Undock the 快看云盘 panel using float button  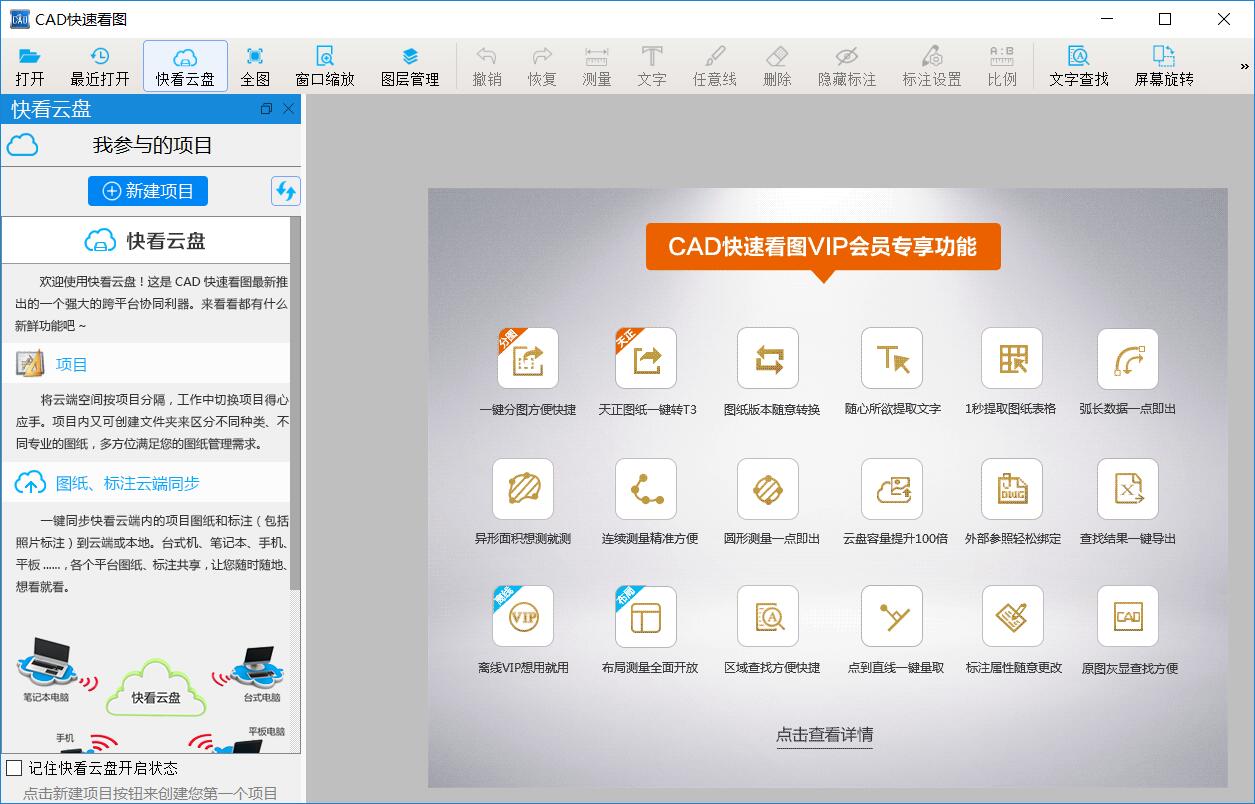[266, 109]
